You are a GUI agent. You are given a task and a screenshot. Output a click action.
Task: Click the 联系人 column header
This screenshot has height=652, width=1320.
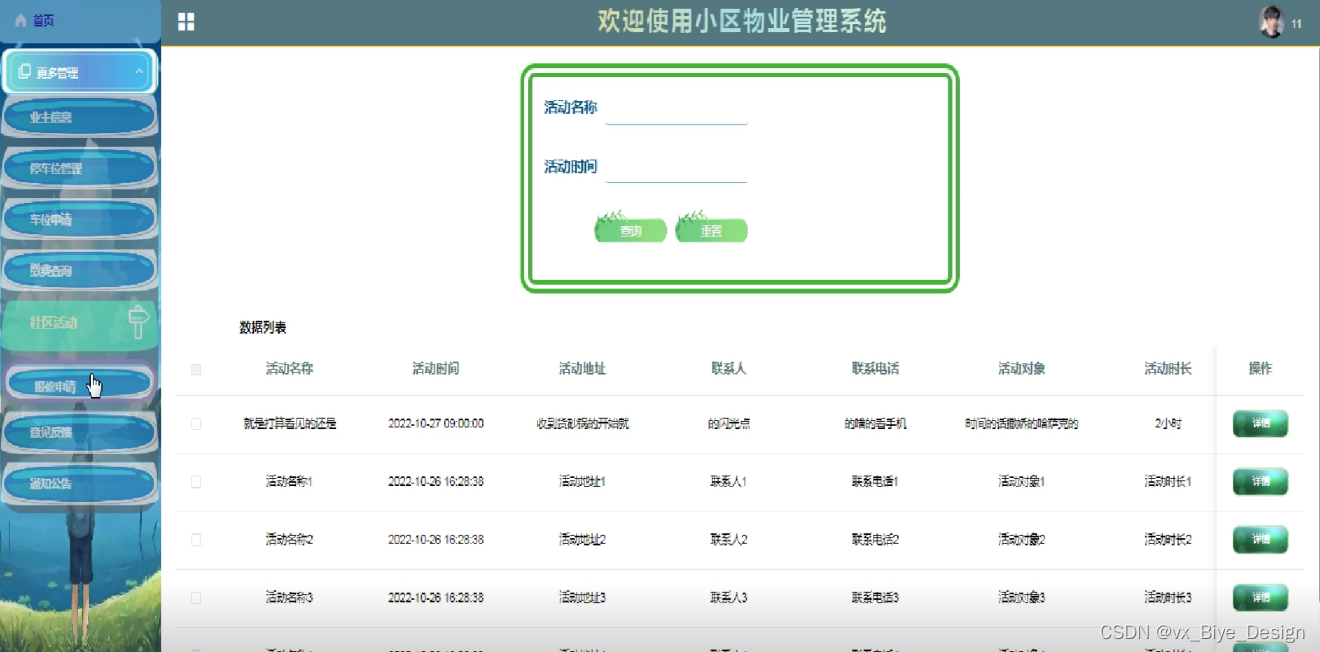click(x=728, y=369)
